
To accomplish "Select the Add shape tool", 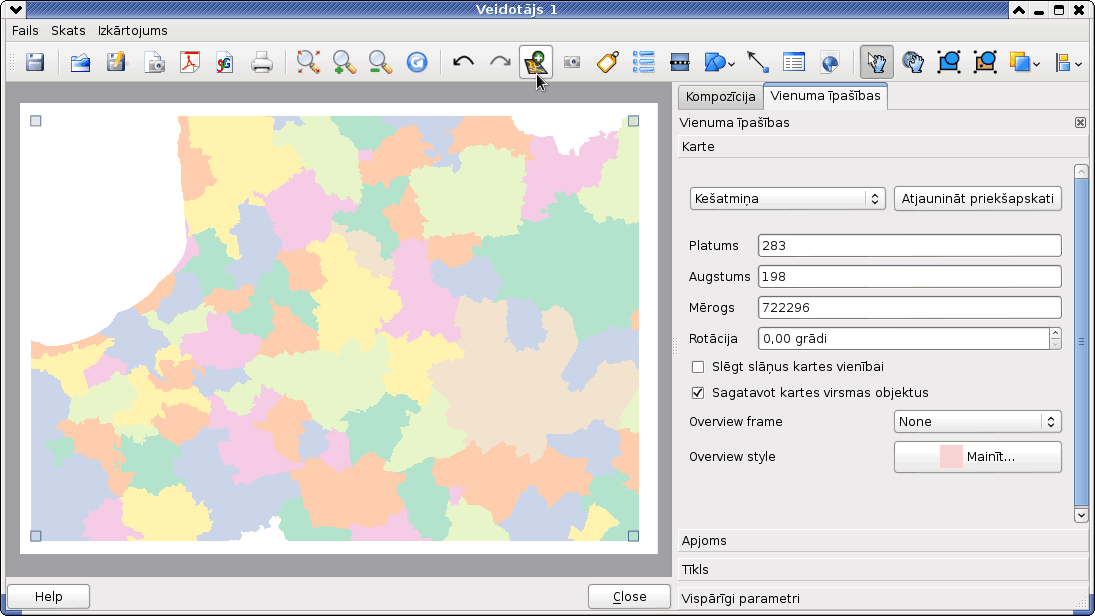I will point(714,62).
